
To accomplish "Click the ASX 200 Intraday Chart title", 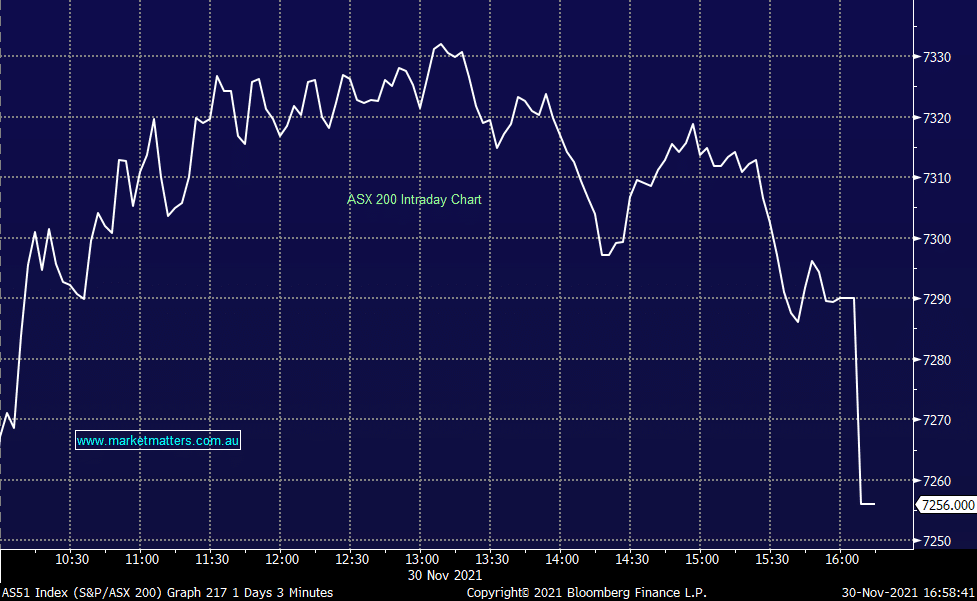I will (414, 200).
